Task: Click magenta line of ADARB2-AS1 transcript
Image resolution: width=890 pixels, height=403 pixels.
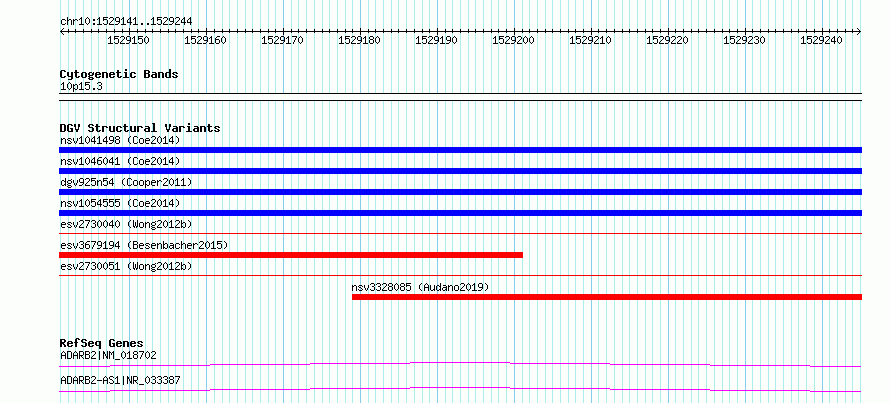Action: pyautogui.click(x=460, y=389)
